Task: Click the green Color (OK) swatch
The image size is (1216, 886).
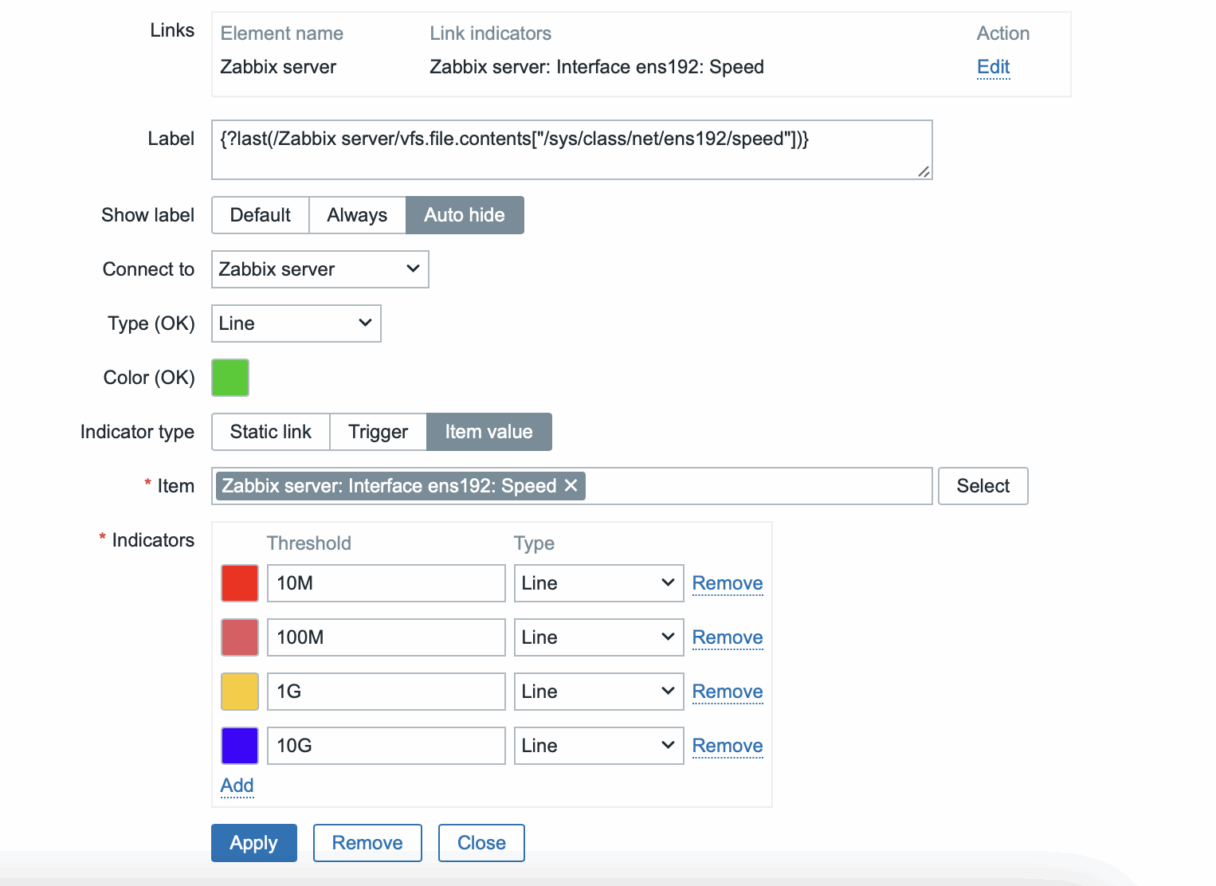Action: (230, 377)
